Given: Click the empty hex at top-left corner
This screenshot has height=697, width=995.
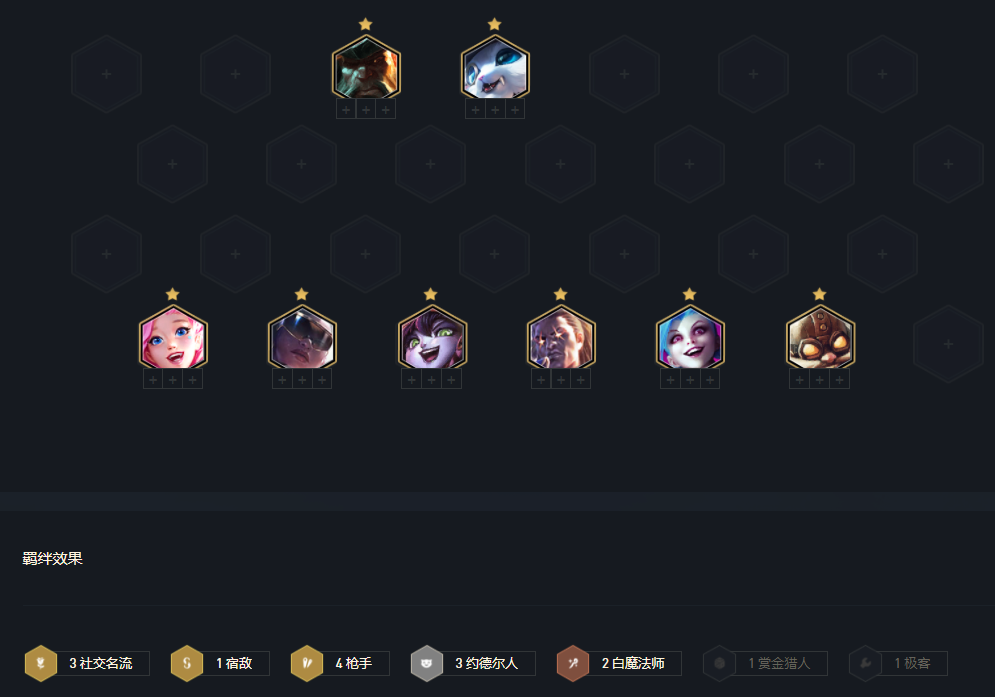Looking at the screenshot, I should click(x=107, y=74).
